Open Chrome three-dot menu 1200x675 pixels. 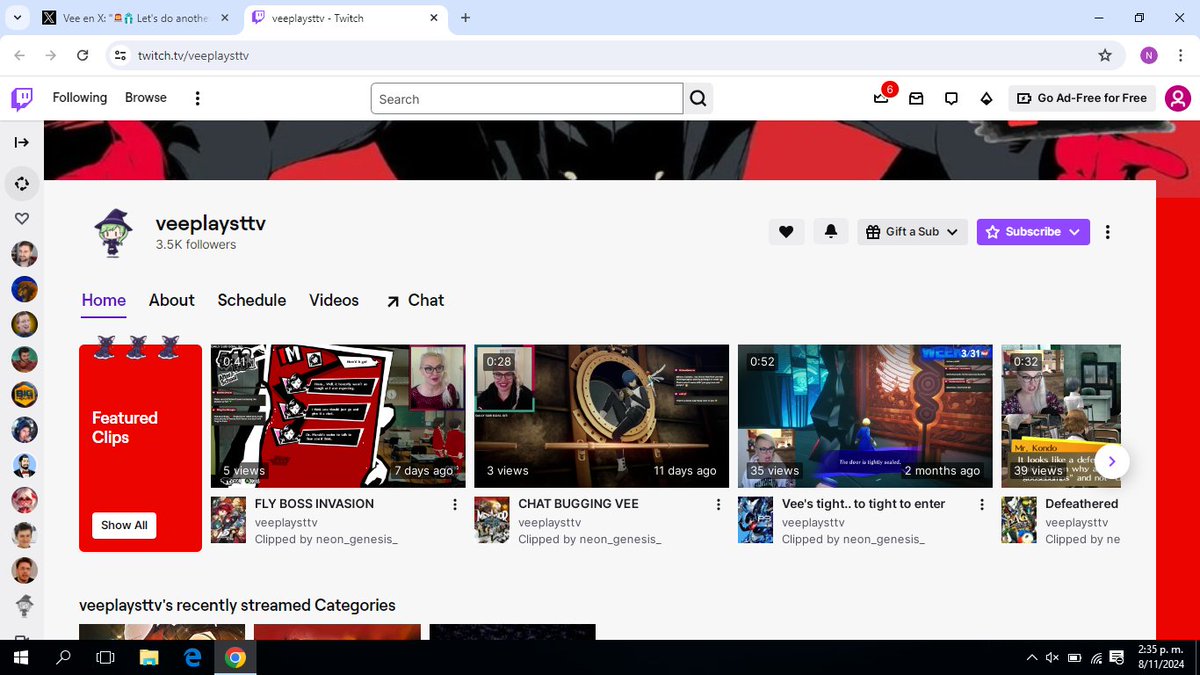[x=1178, y=55]
